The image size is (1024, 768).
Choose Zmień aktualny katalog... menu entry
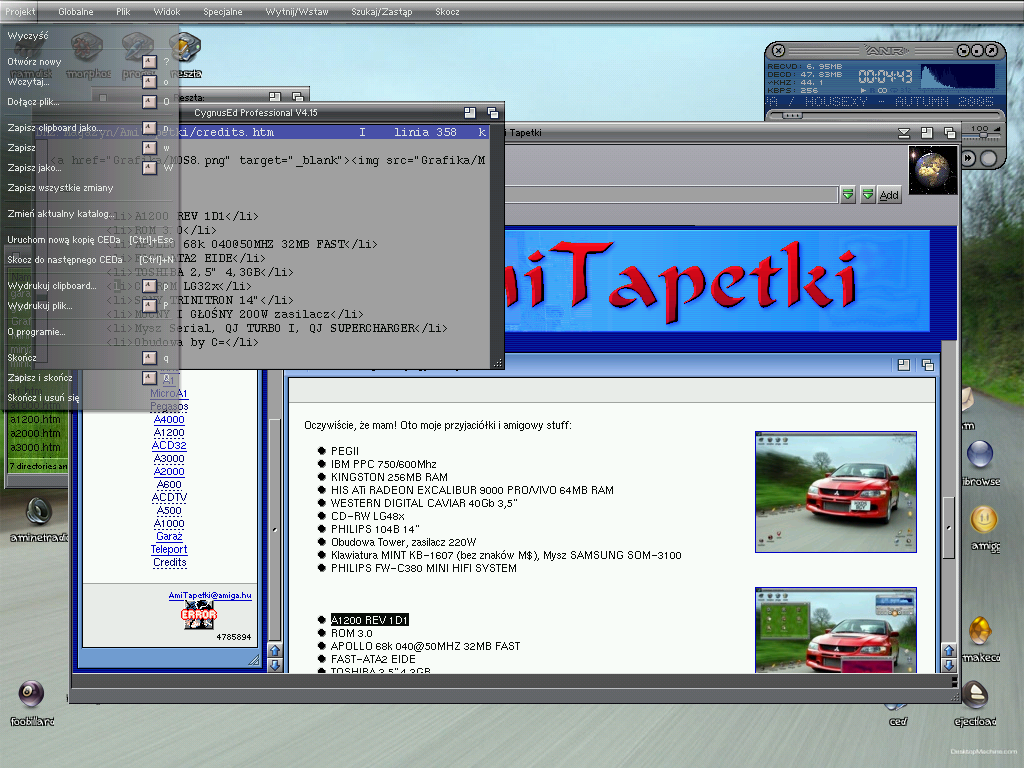point(89,214)
